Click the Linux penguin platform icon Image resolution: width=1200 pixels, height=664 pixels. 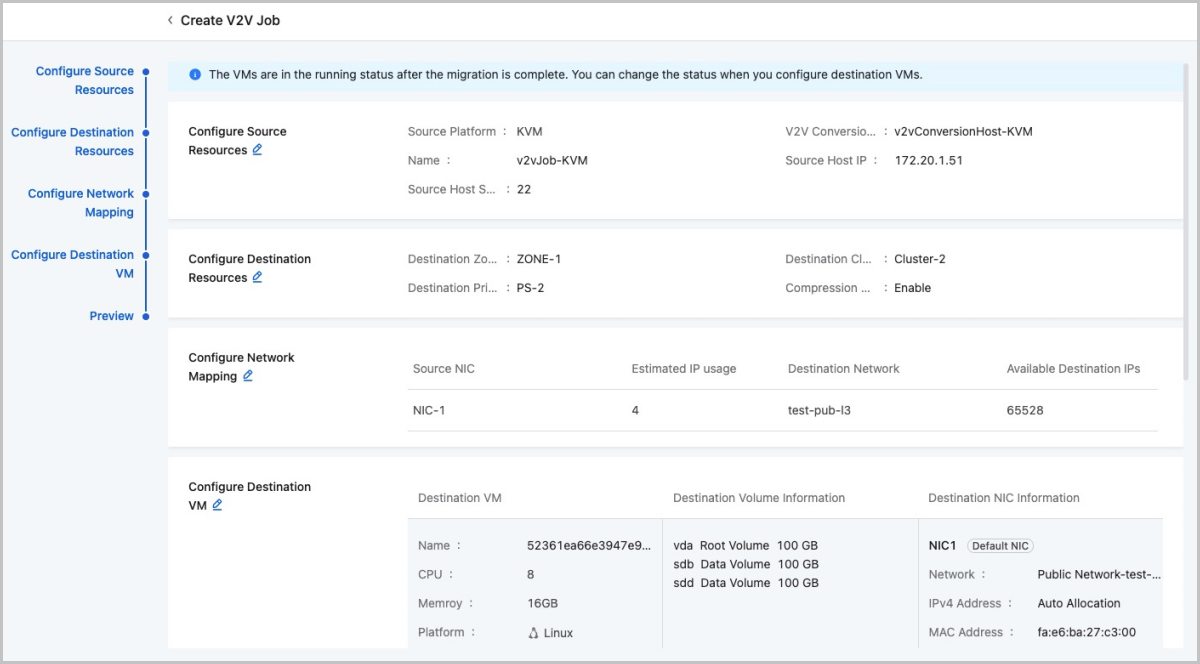pyautogui.click(x=533, y=633)
